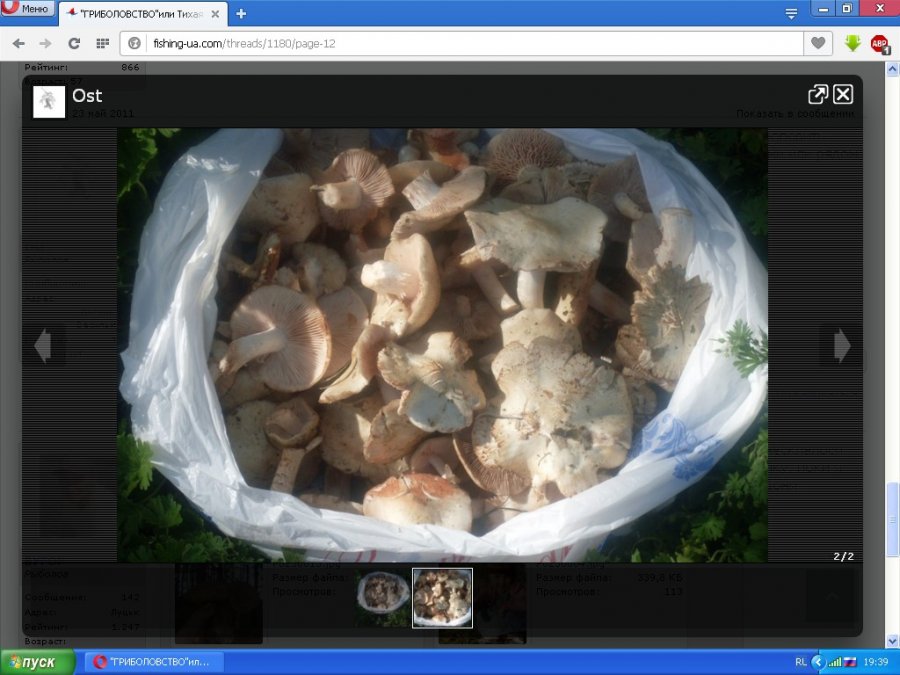Open the Speed Dial grid

(x=102, y=43)
